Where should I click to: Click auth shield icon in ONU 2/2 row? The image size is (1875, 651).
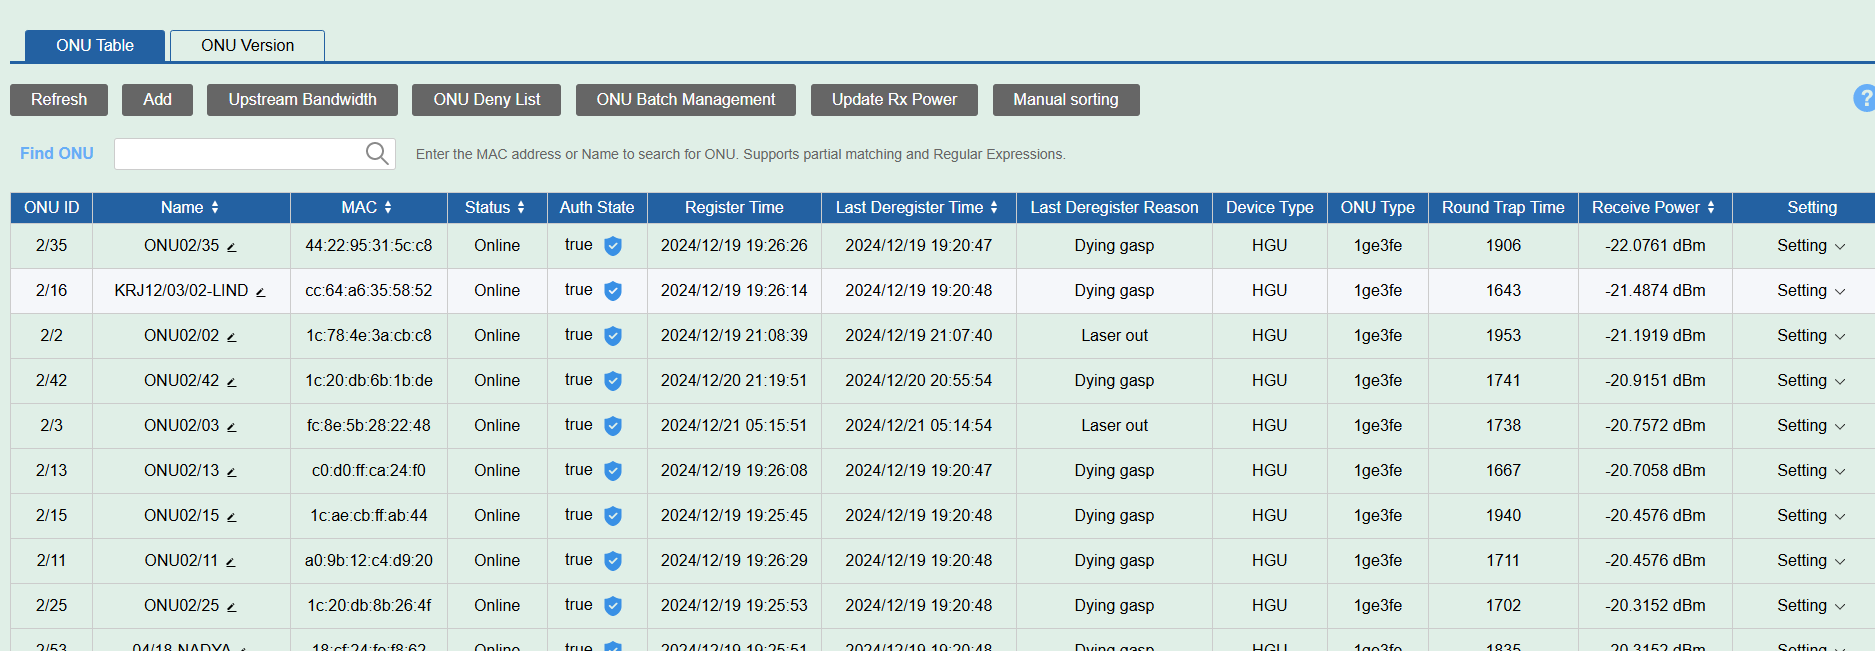coord(613,336)
